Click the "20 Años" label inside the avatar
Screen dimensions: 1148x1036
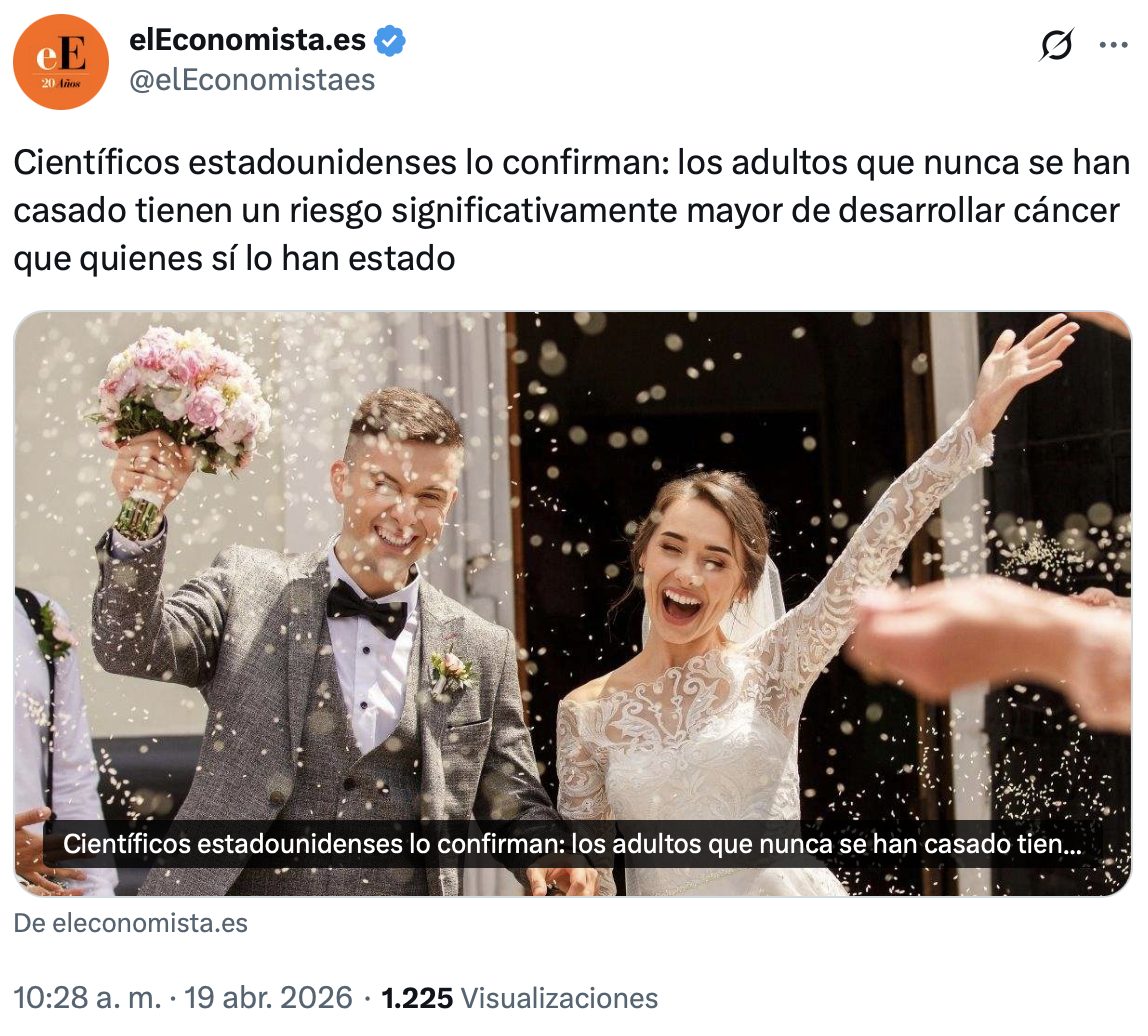click(x=61, y=83)
